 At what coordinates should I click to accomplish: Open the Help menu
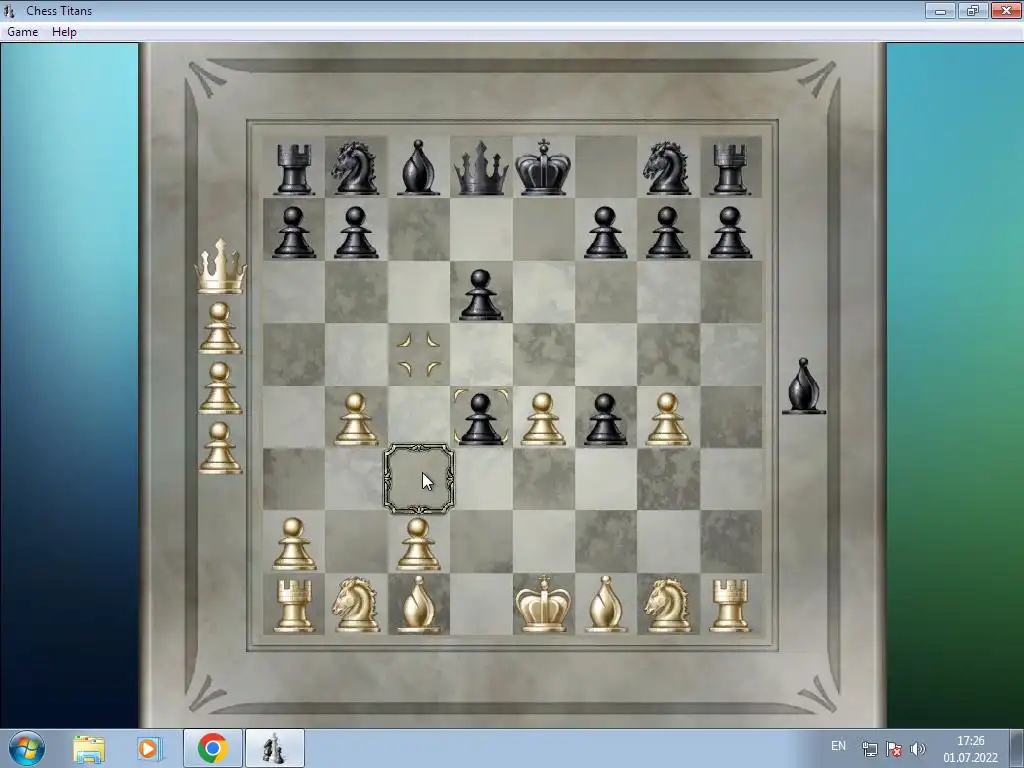[x=64, y=31]
